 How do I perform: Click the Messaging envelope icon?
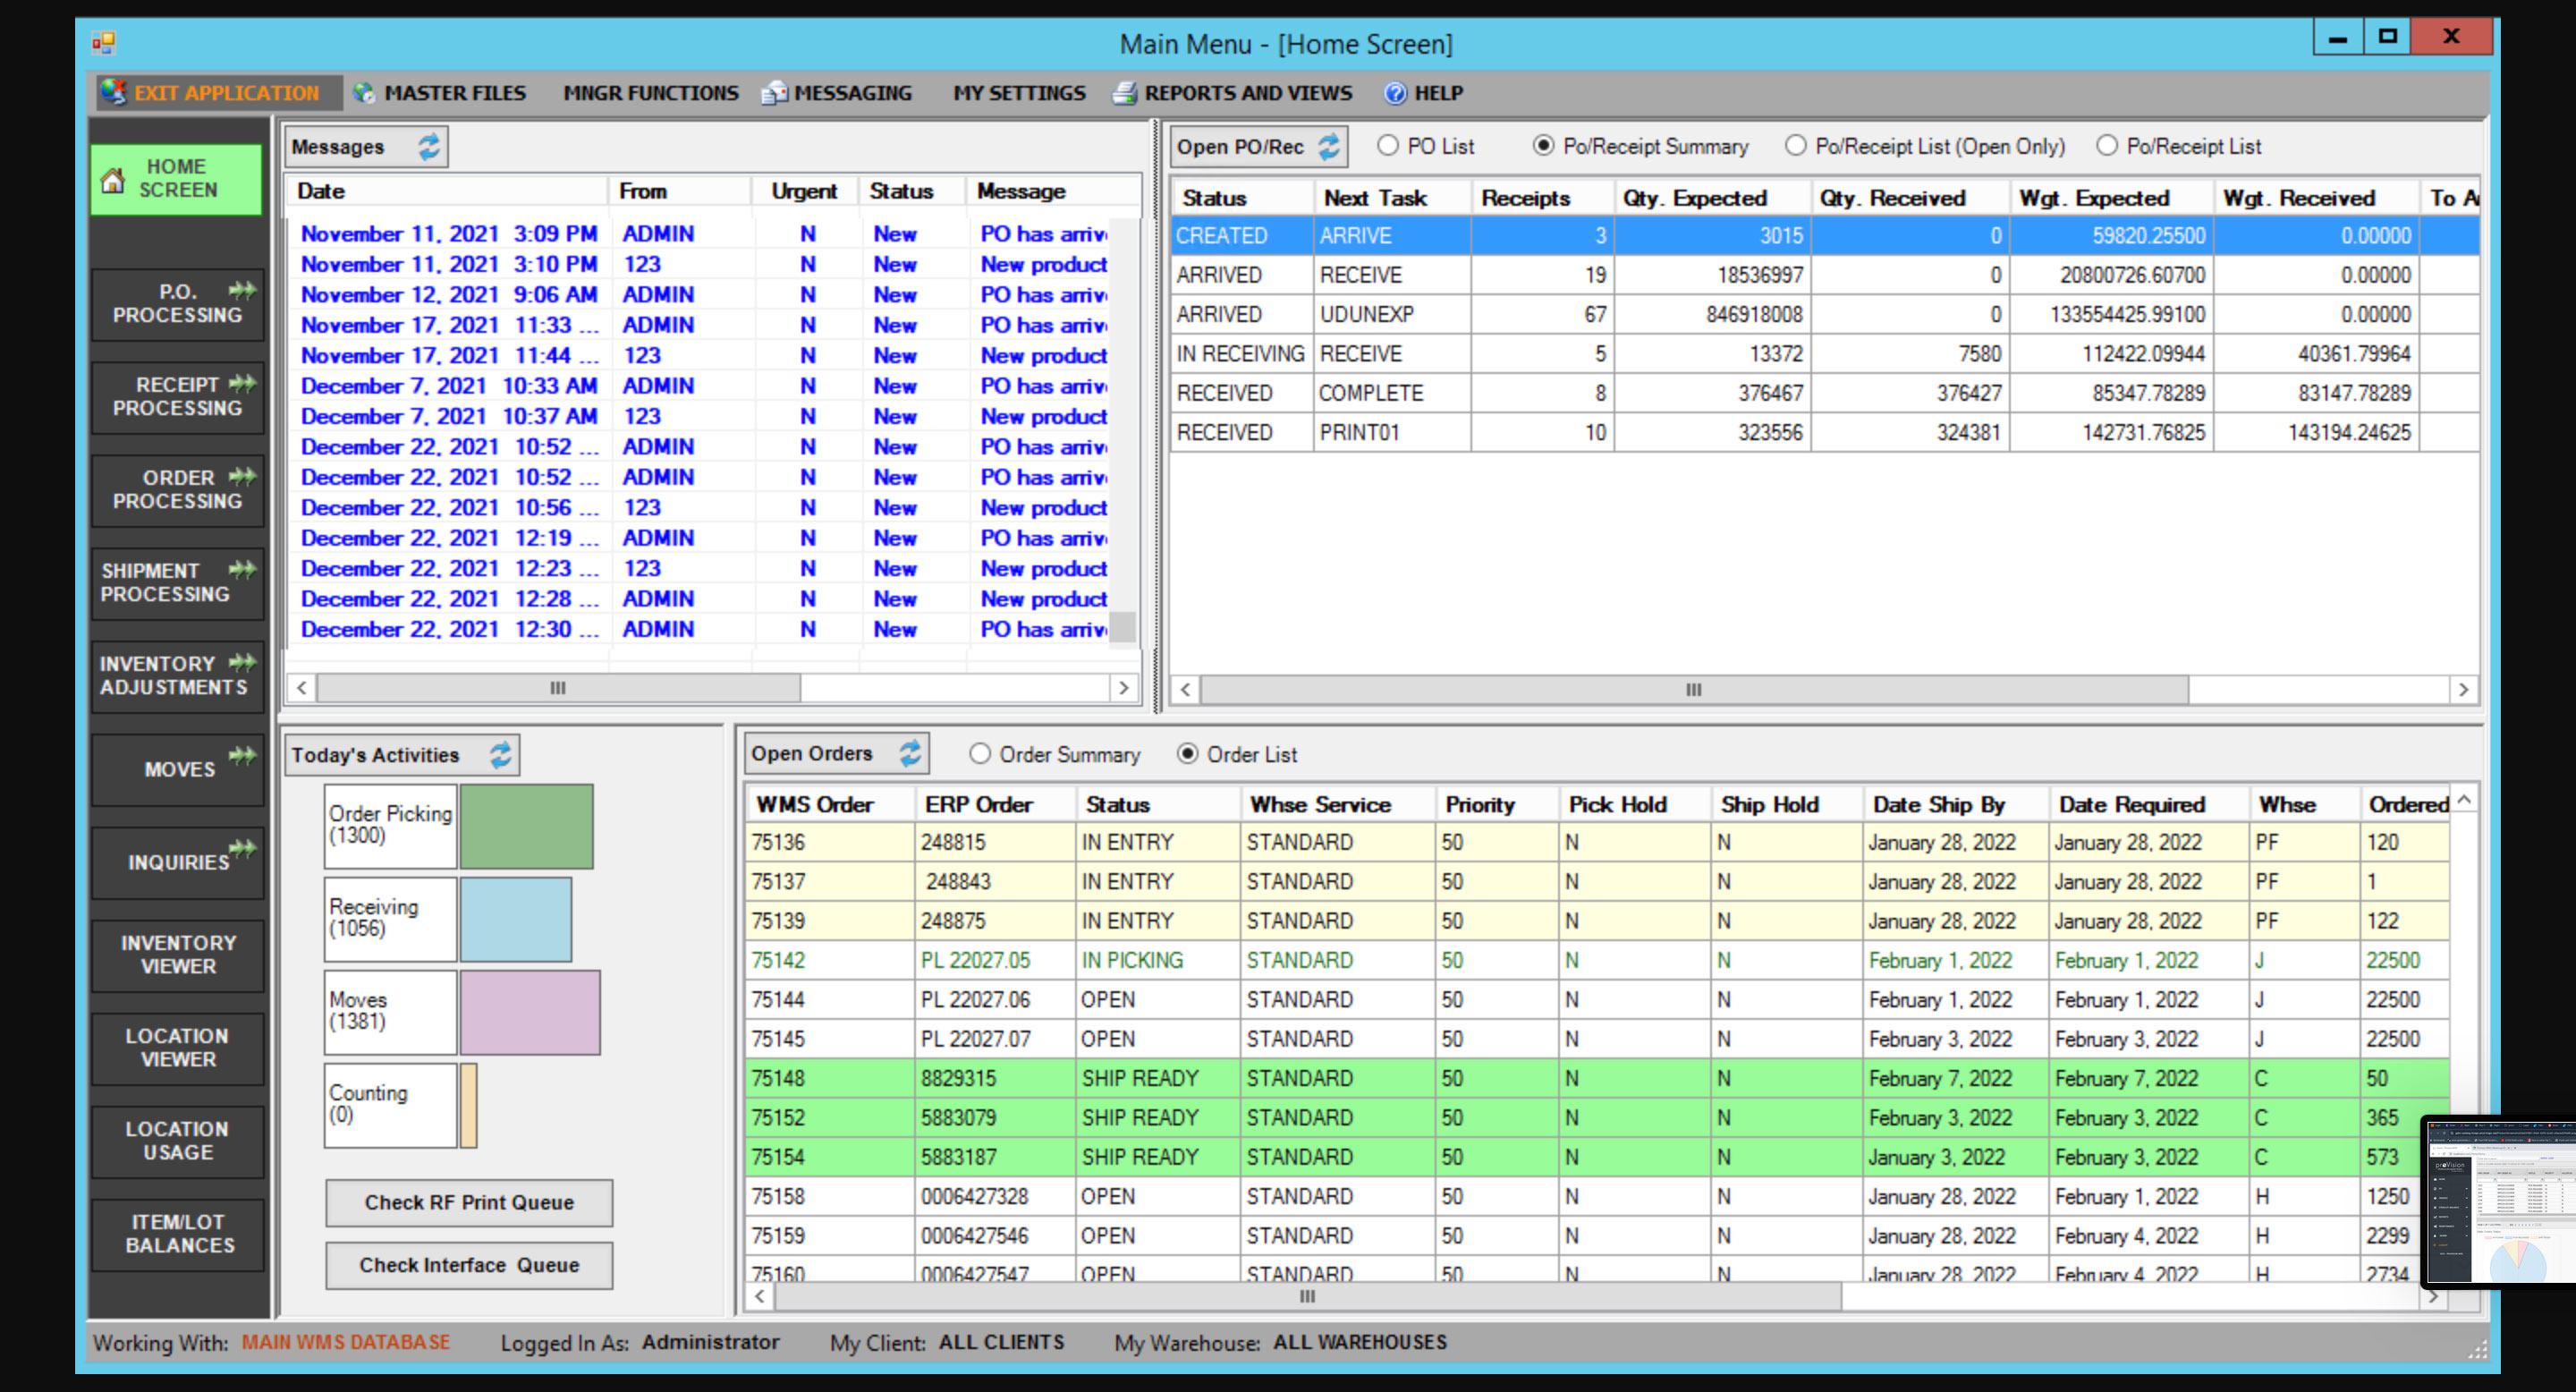point(774,93)
